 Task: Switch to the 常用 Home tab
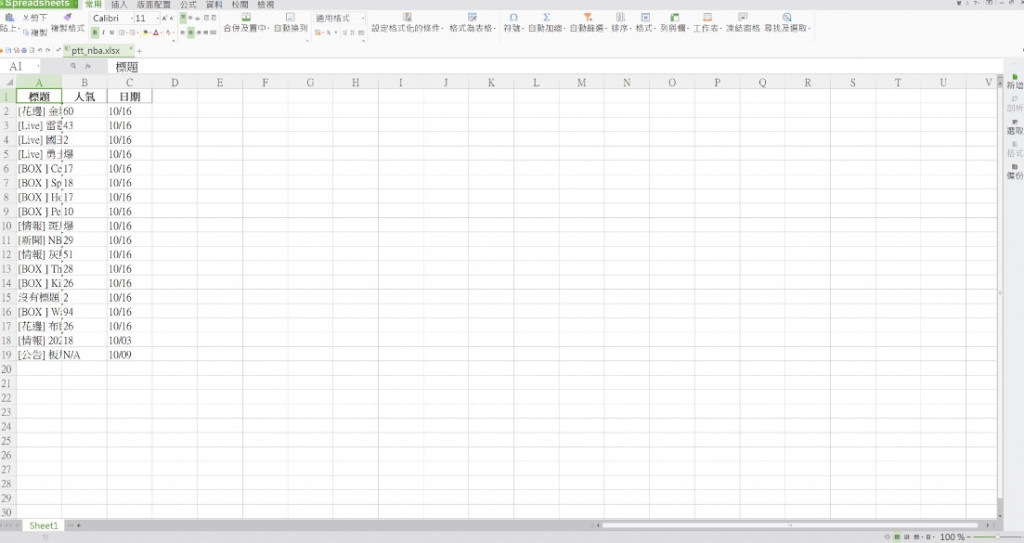click(93, 5)
